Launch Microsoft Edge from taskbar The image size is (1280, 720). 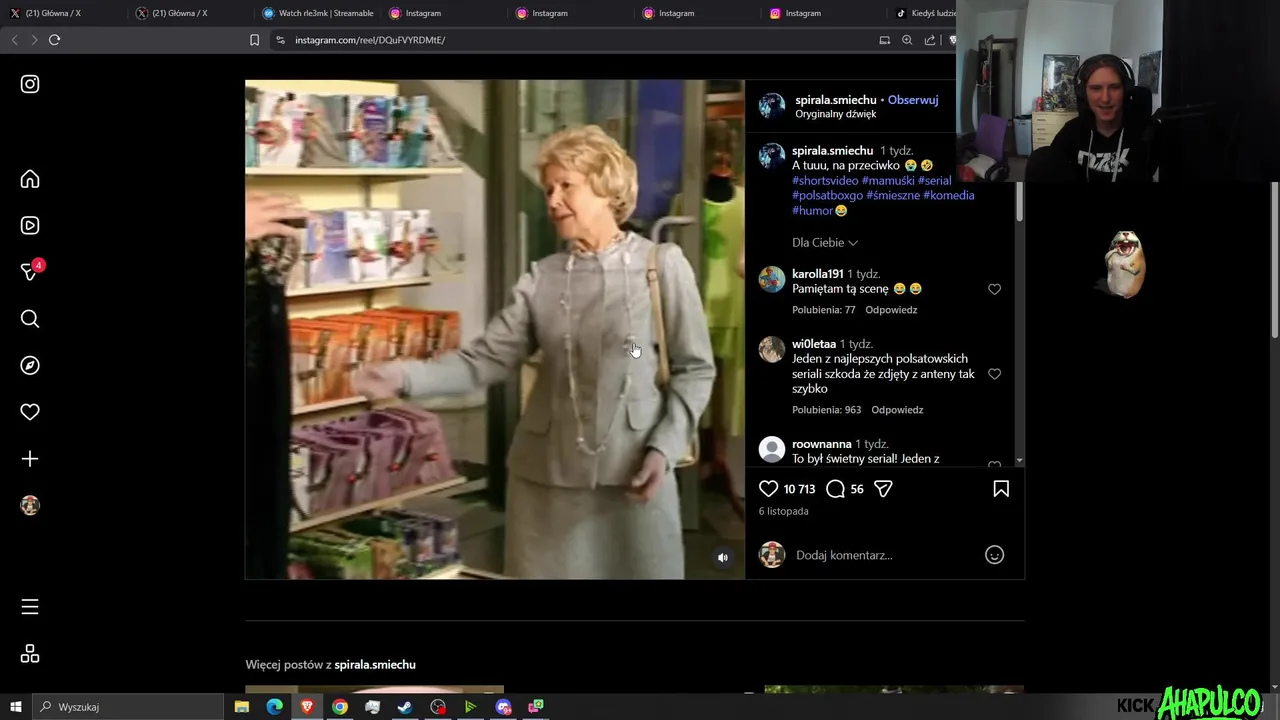pyautogui.click(x=274, y=707)
